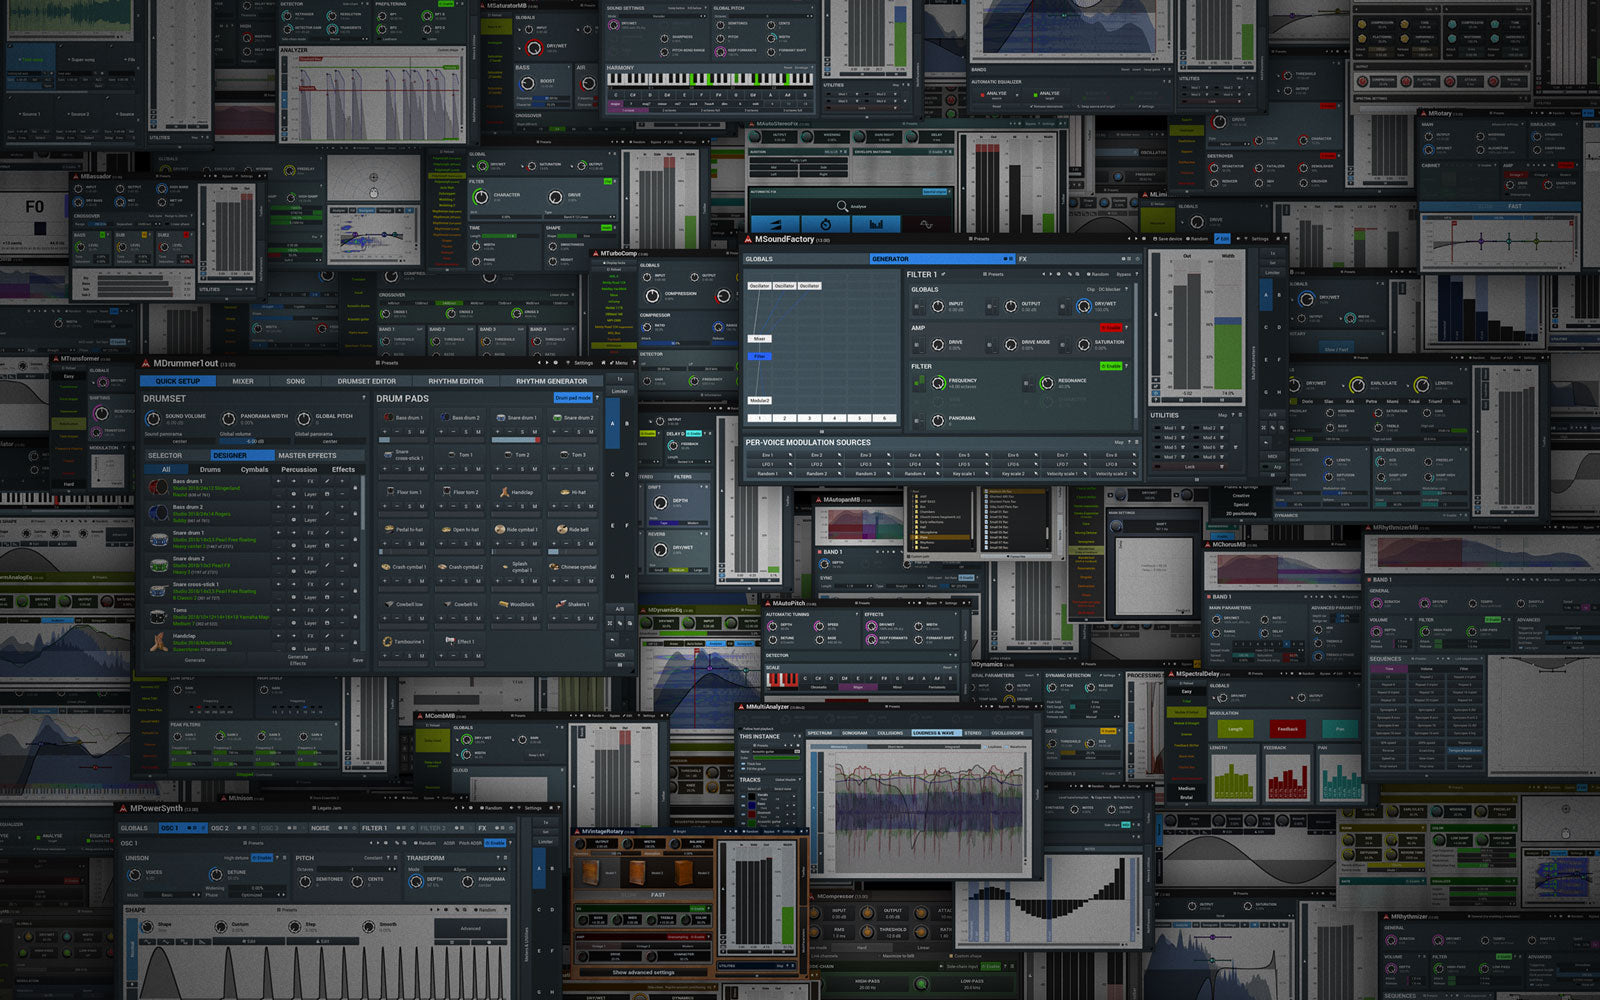1600x1000 pixels.
Task: Click the Generate button under drumset list
Action: click(195, 660)
